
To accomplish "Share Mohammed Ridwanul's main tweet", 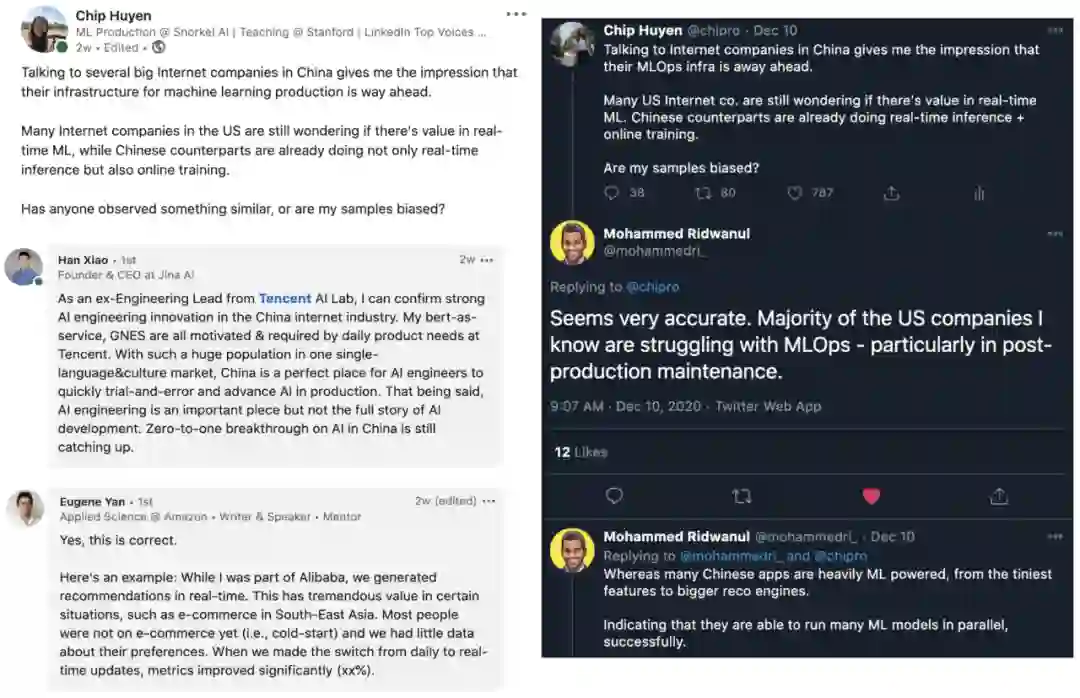I will [998, 496].
